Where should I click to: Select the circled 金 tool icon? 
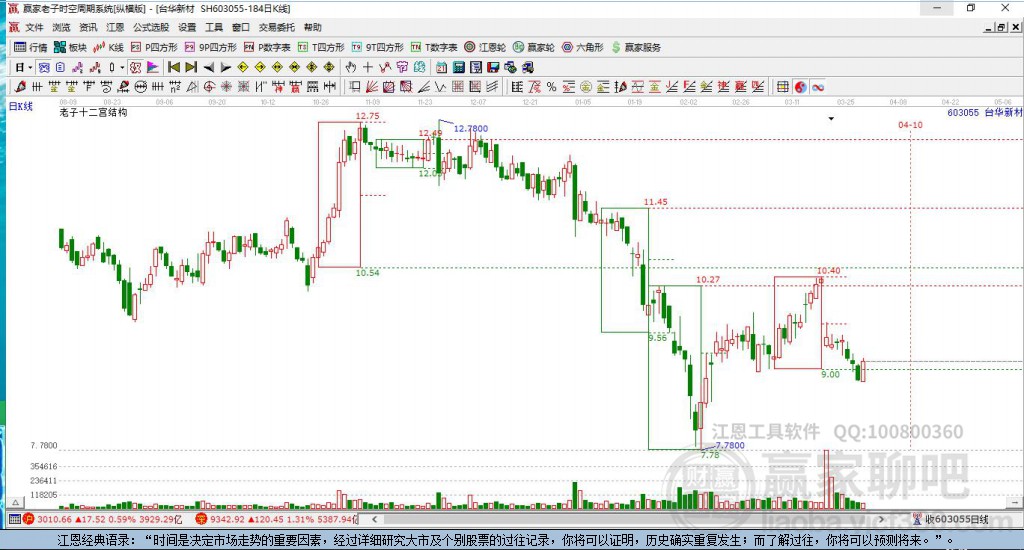tap(586, 87)
